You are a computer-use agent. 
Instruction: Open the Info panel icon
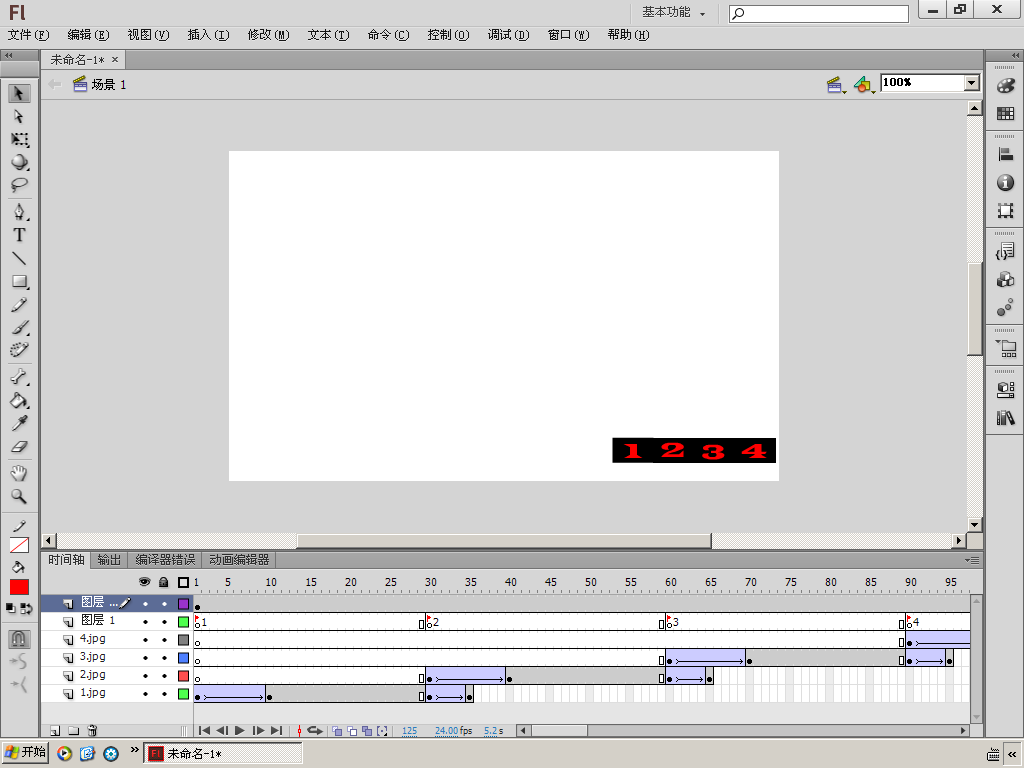pos(1006,183)
